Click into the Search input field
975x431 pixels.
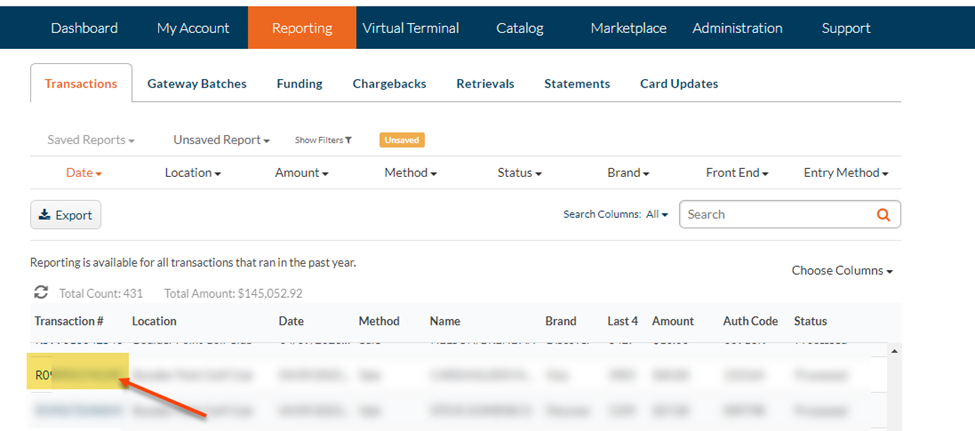click(775, 215)
